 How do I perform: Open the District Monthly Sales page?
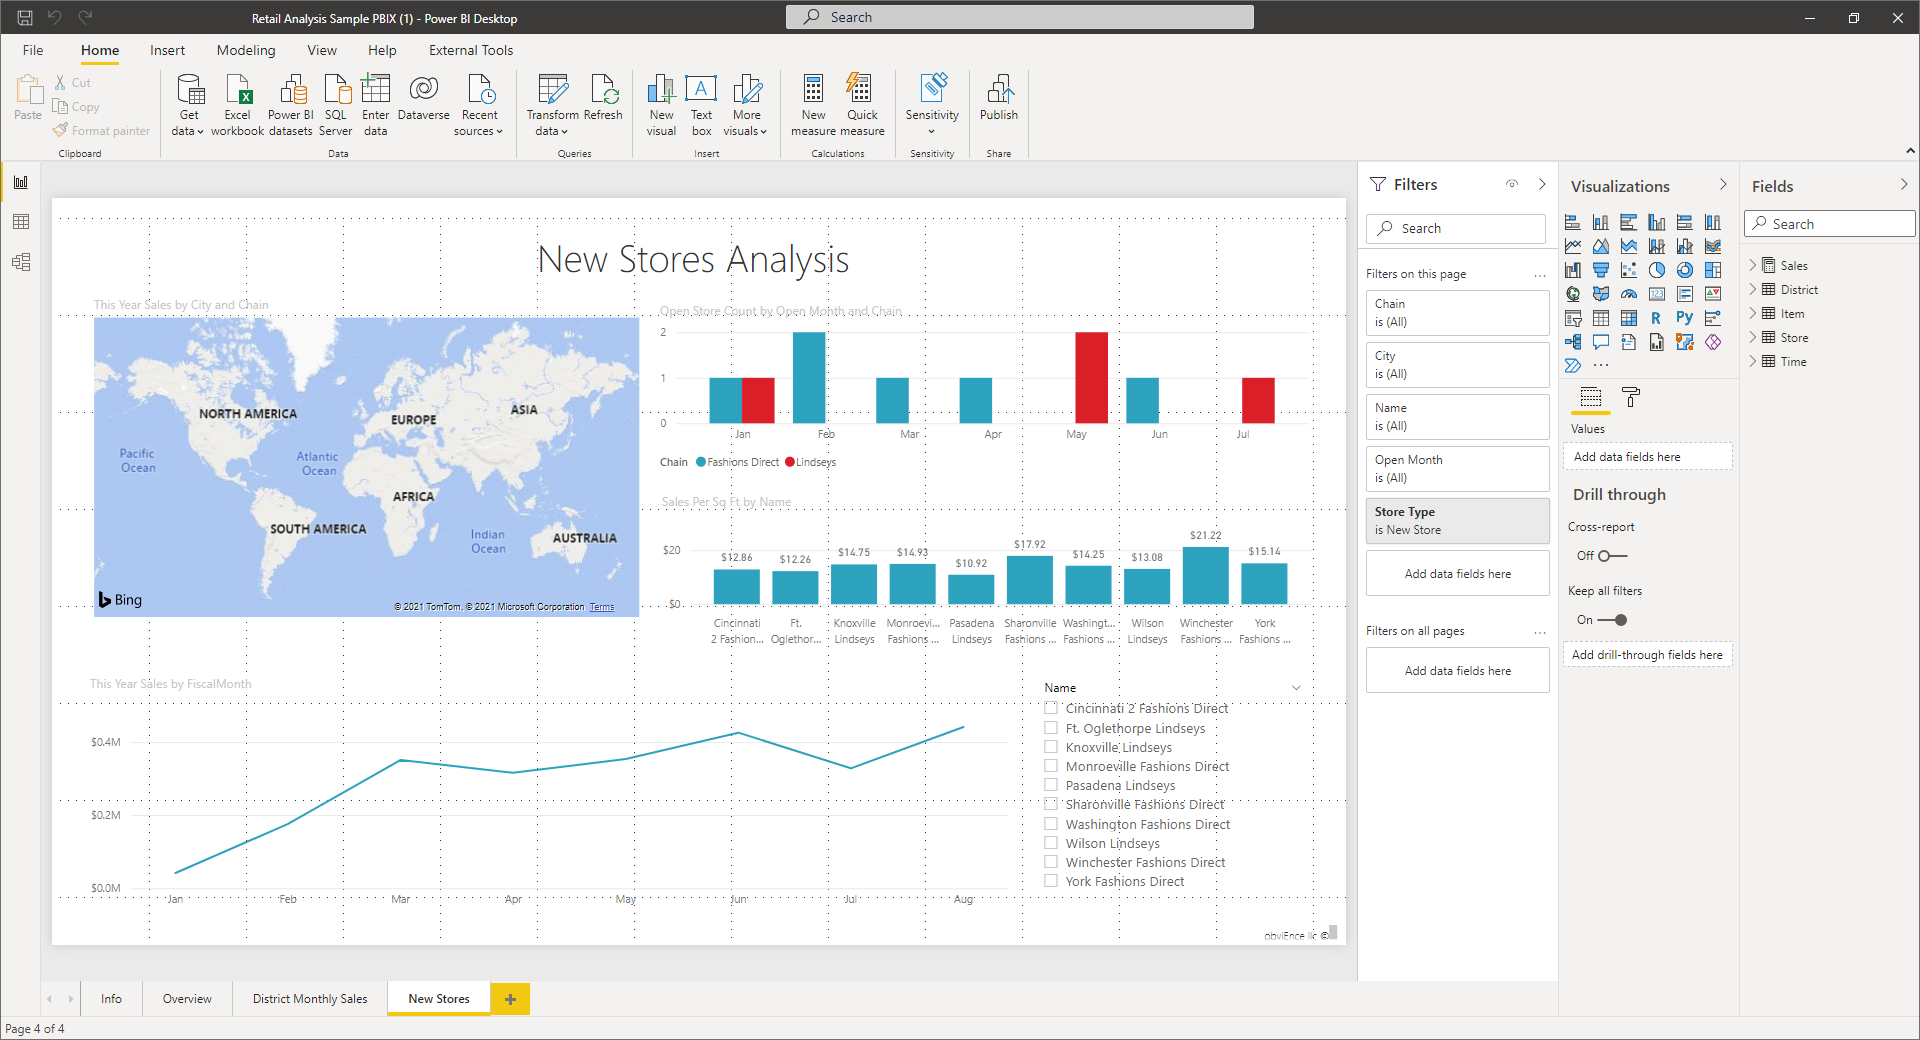(x=310, y=999)
